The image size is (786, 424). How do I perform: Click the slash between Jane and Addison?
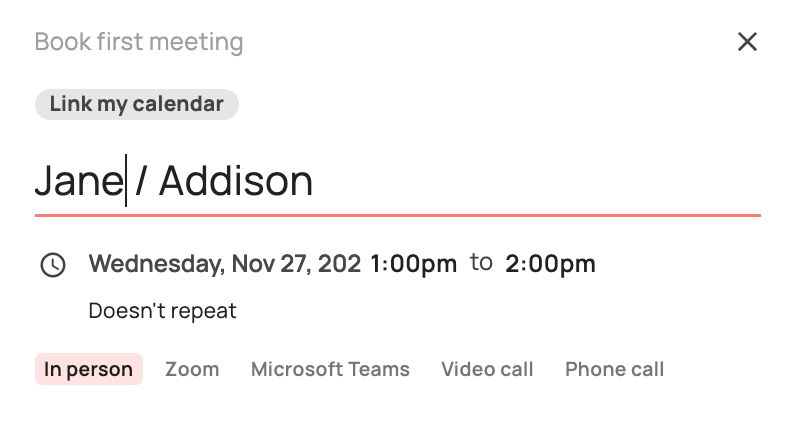click(141, 180)
